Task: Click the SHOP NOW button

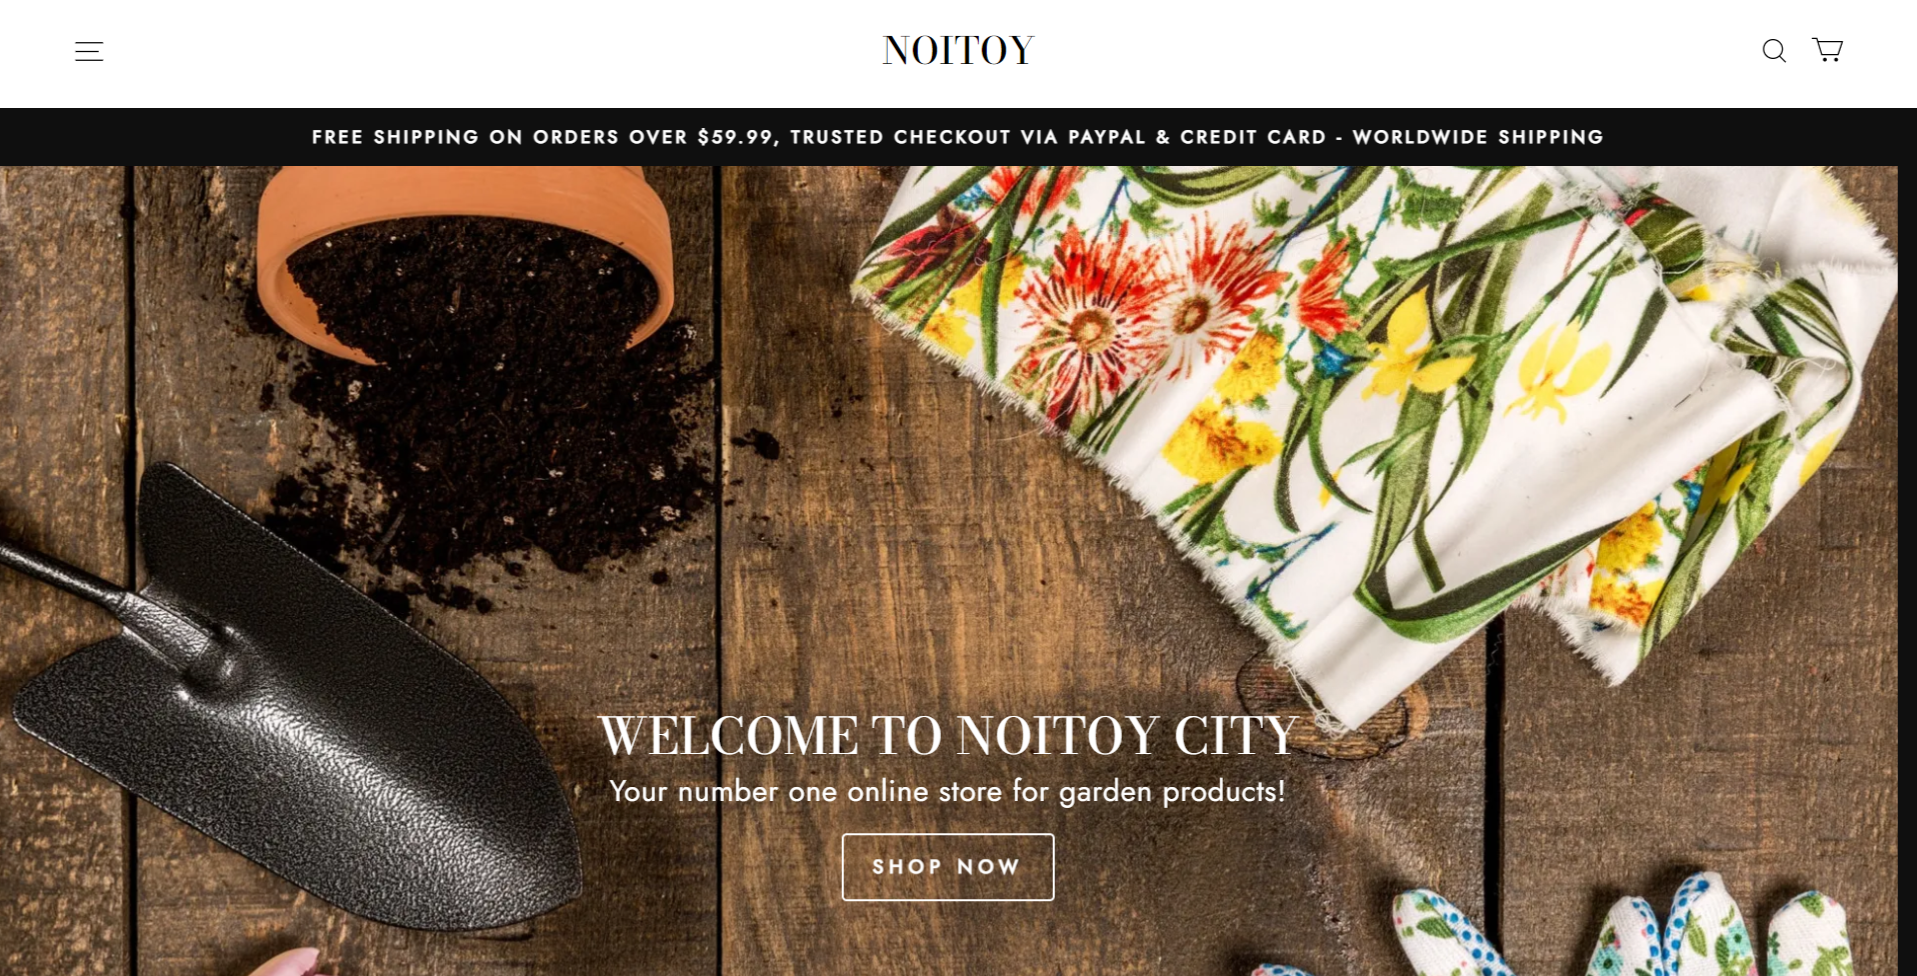Action: pyautogui.click(x=948, y=867)
